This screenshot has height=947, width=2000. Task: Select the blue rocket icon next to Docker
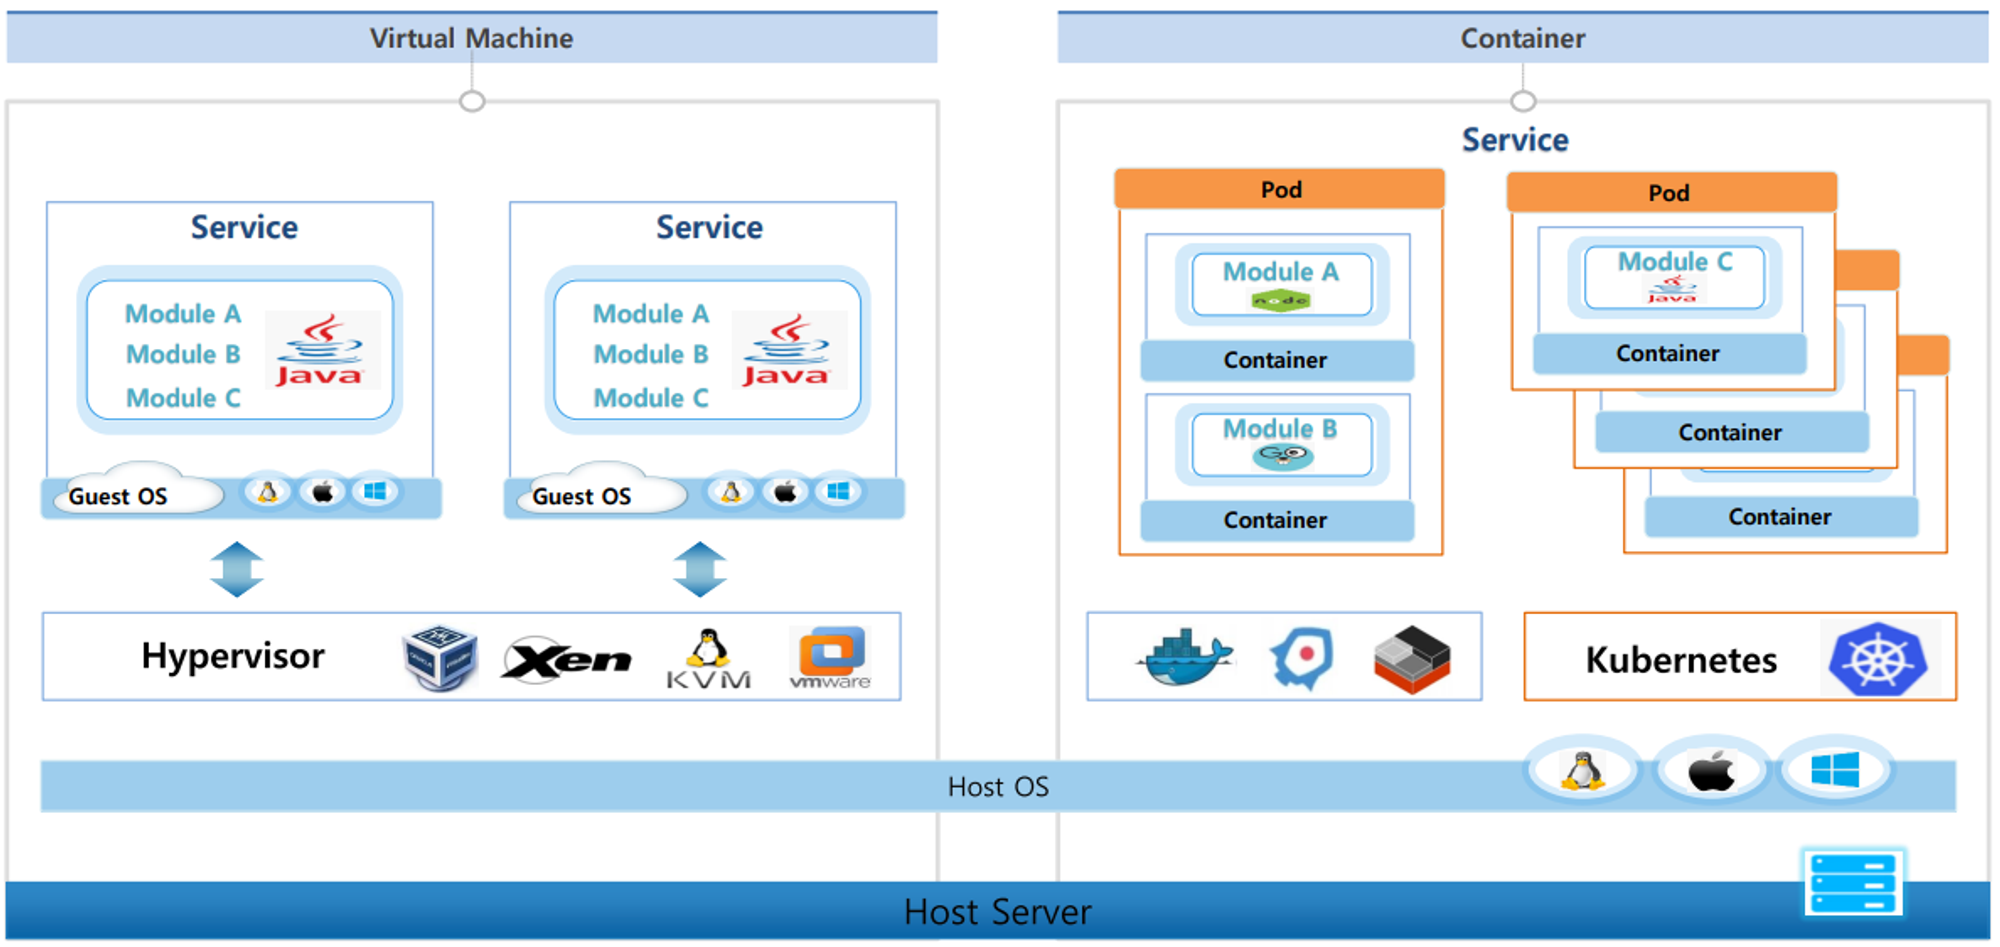pos(1302,658)
